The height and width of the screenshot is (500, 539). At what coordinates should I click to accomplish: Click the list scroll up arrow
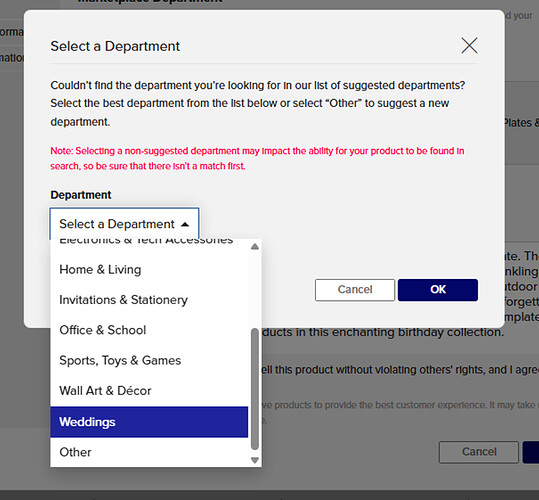255,246
